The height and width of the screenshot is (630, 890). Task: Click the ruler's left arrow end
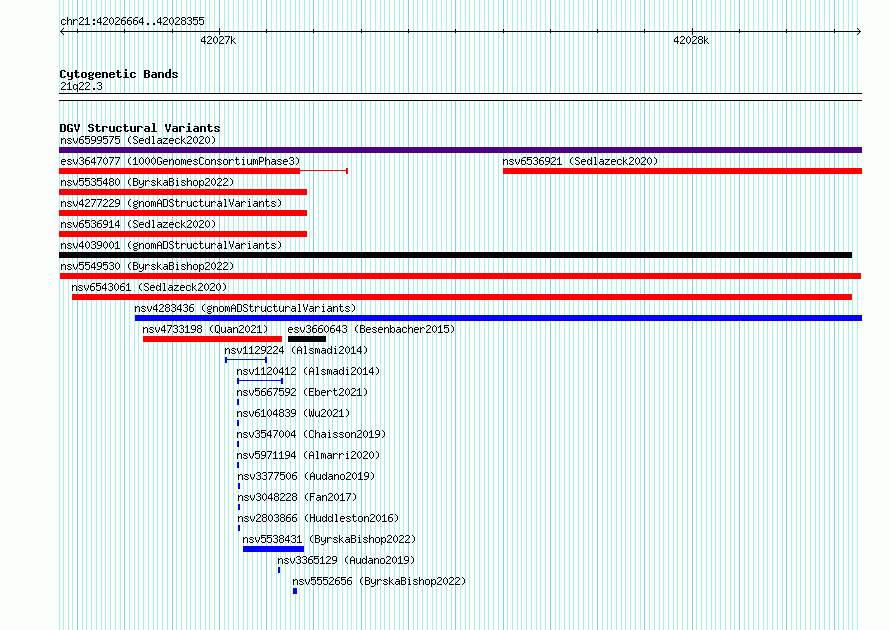(62, 31)
